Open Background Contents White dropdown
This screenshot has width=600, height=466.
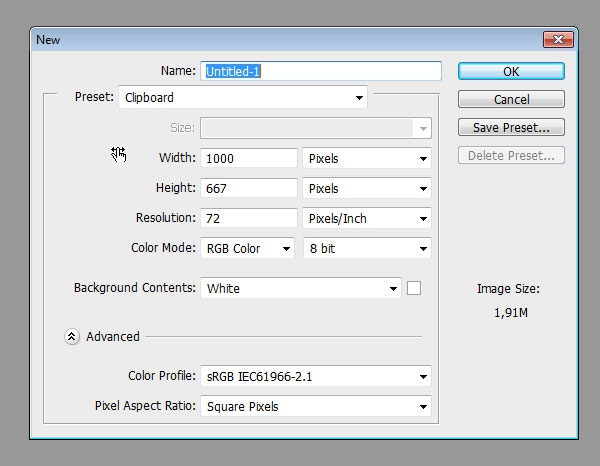click(301, 288)
